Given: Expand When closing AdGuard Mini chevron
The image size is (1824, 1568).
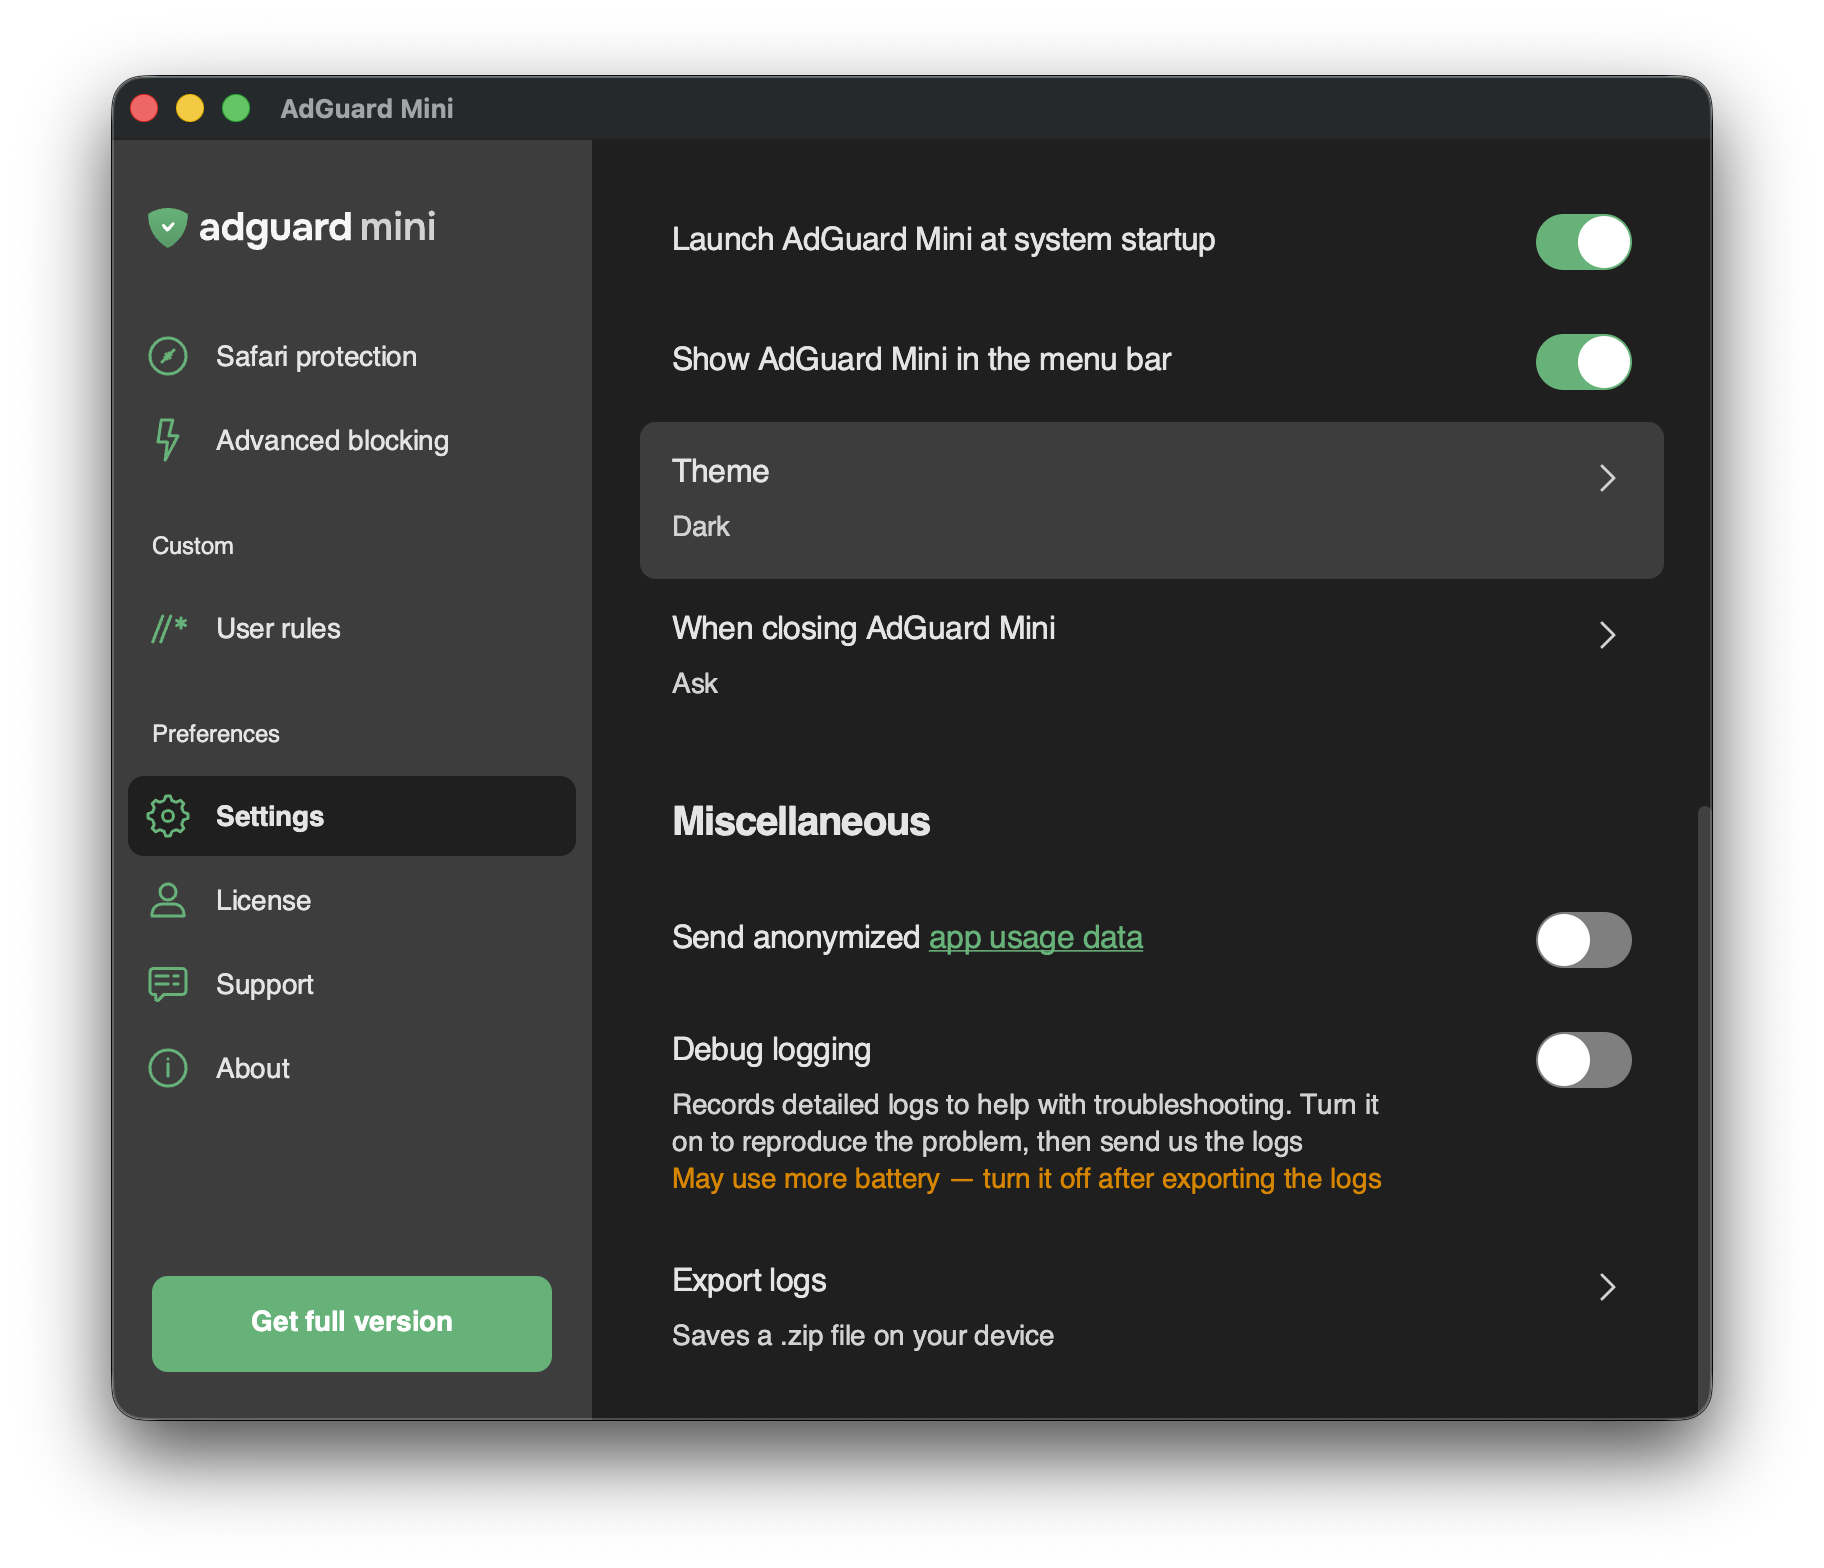Looking at the screenshot, I should pos(1607,635).
